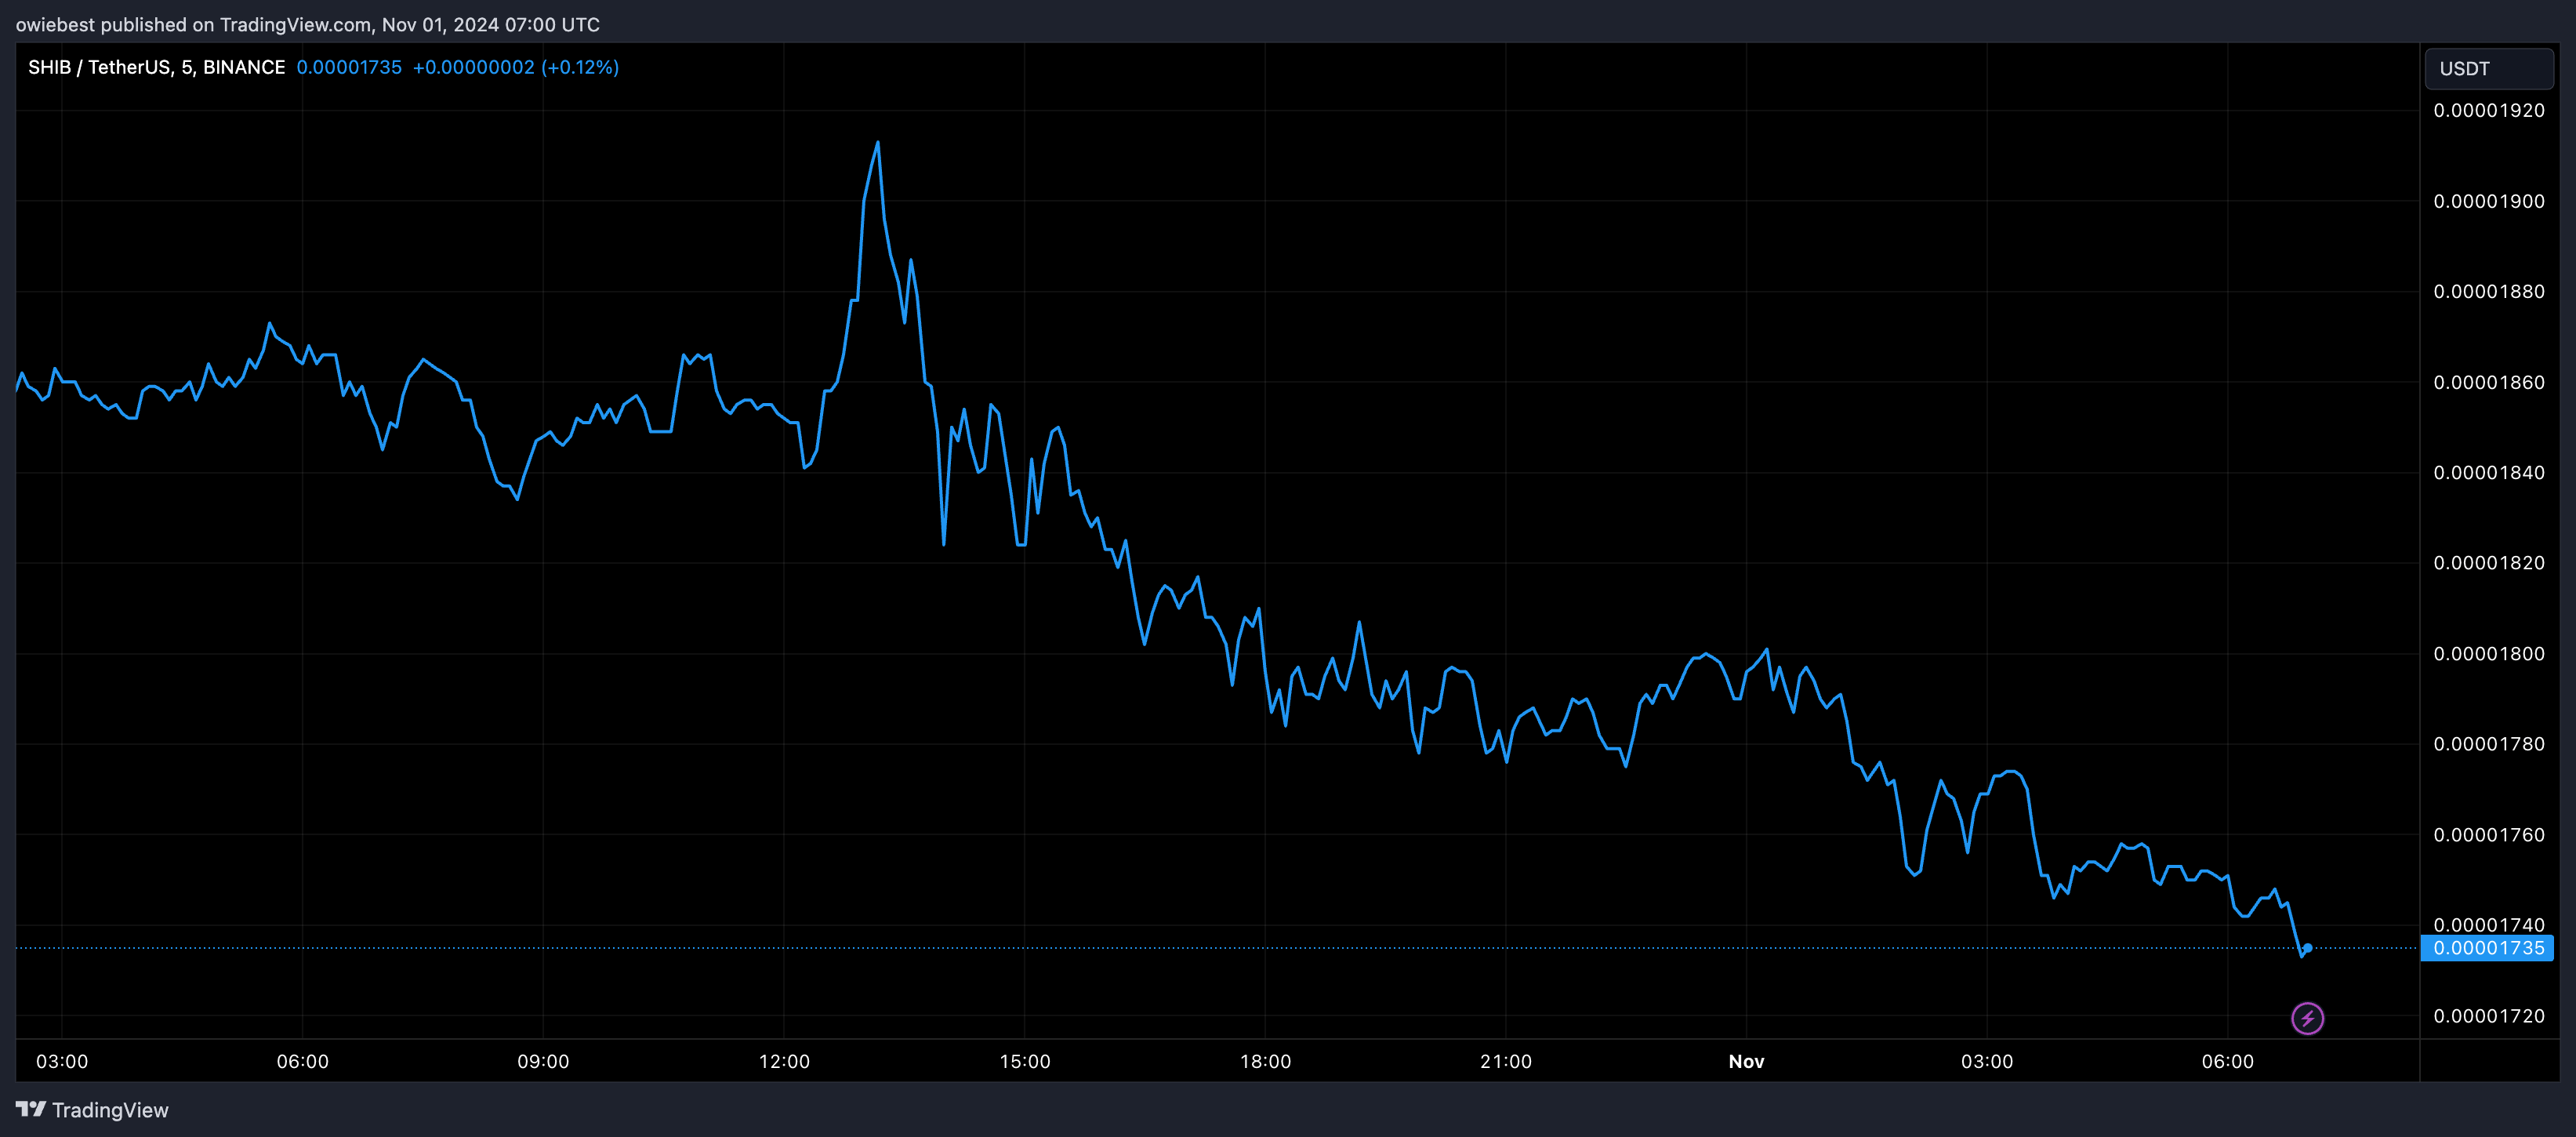Click the 0.00001720 price scale label
This screenshot has height=1137, width=2576.
2489,1015
